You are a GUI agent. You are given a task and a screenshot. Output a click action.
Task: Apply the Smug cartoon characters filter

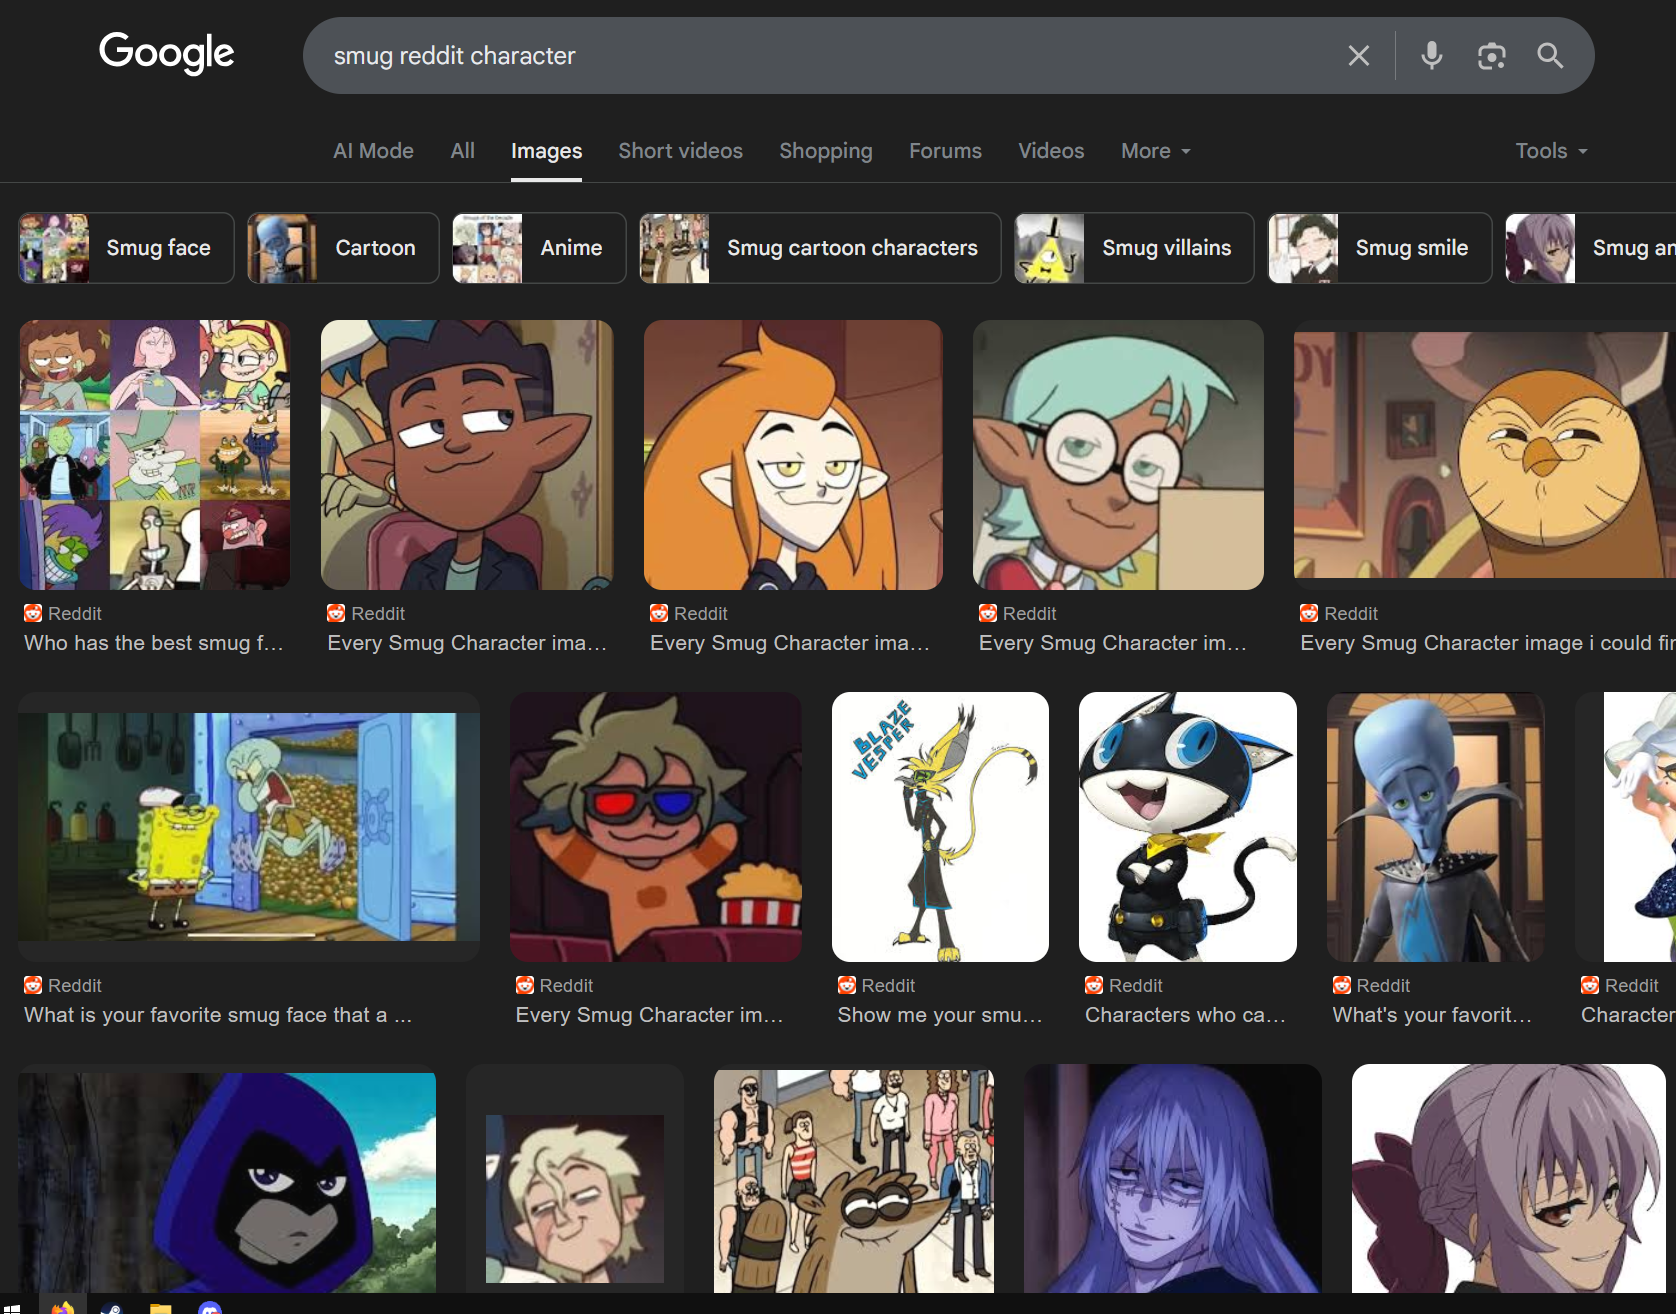[820, 248]
